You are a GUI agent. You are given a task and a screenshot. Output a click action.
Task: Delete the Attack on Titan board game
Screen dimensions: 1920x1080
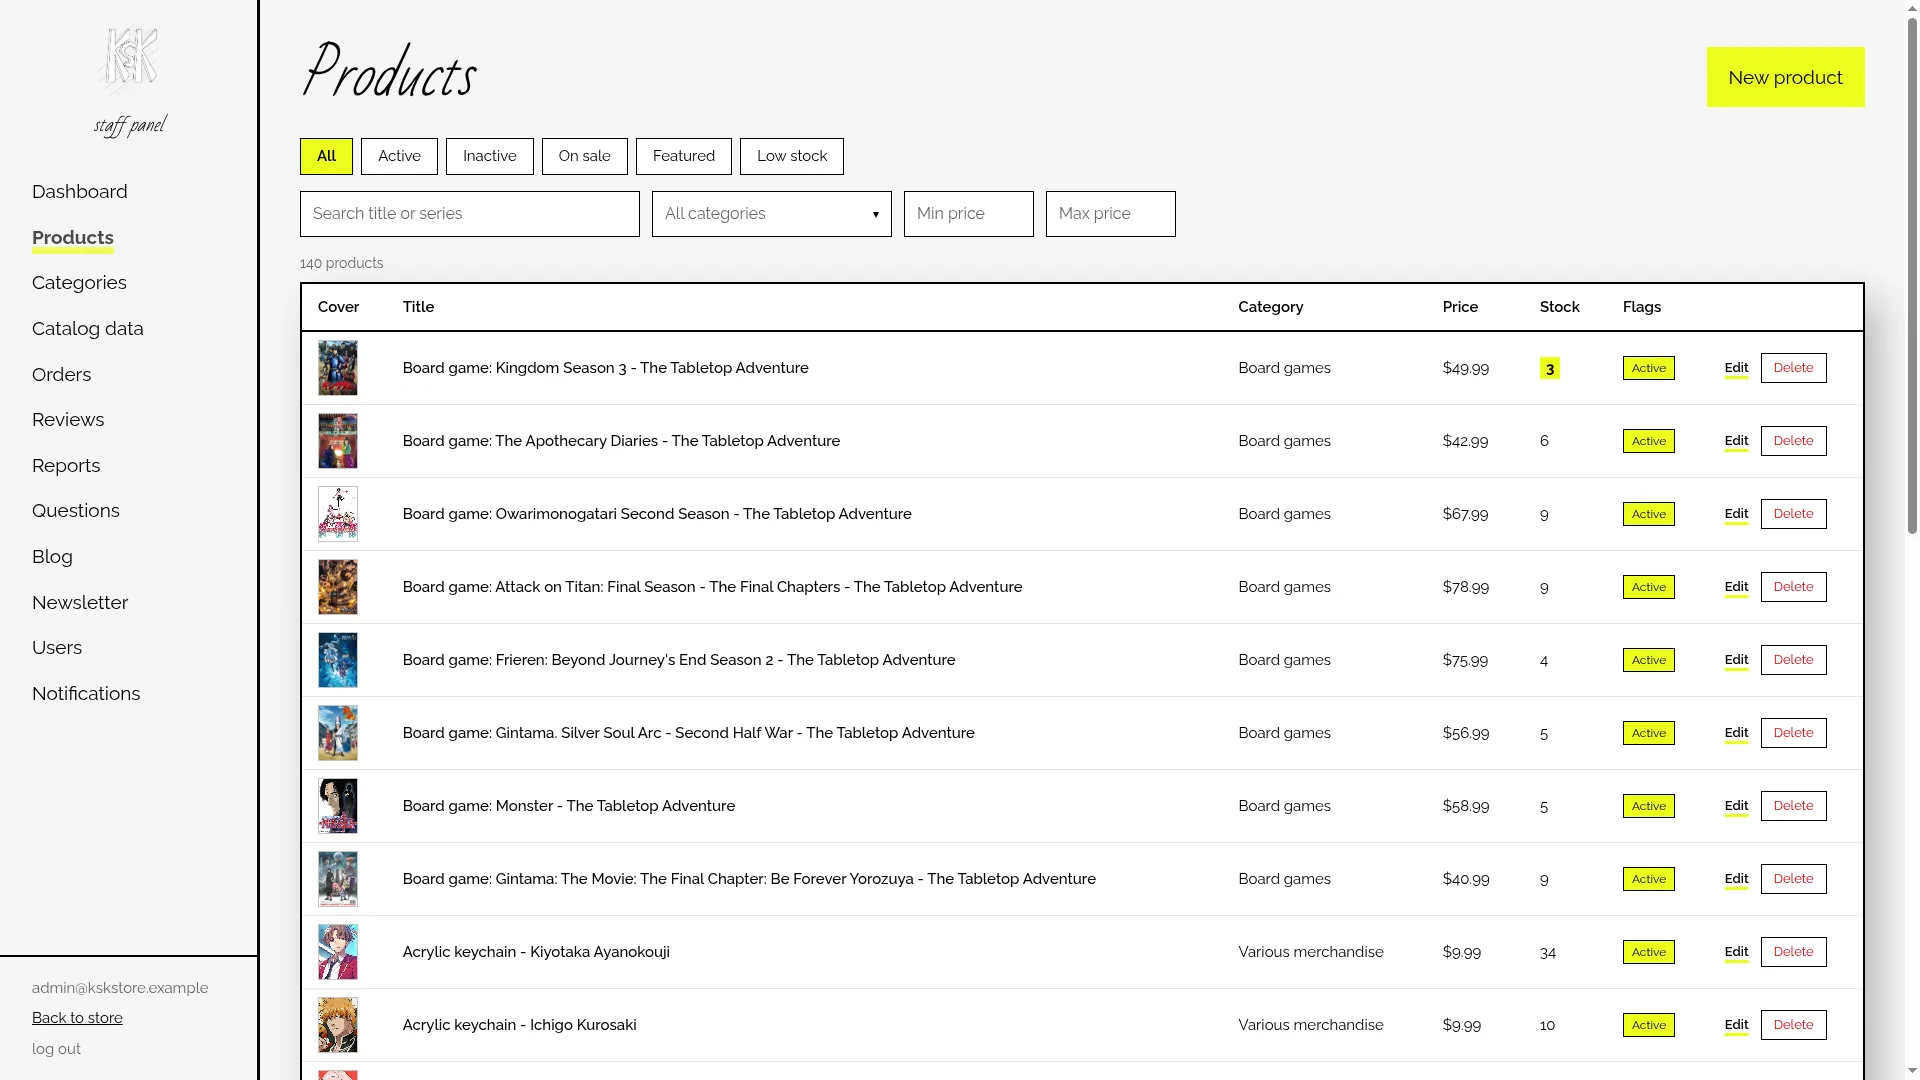[x=1793, y=587]
